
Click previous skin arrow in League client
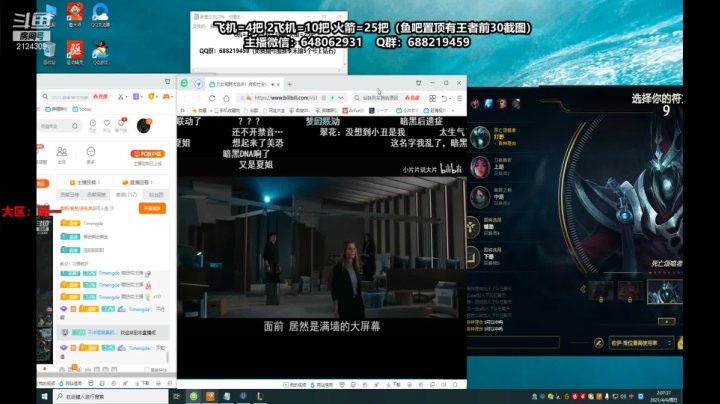click(x=583, y=289)
